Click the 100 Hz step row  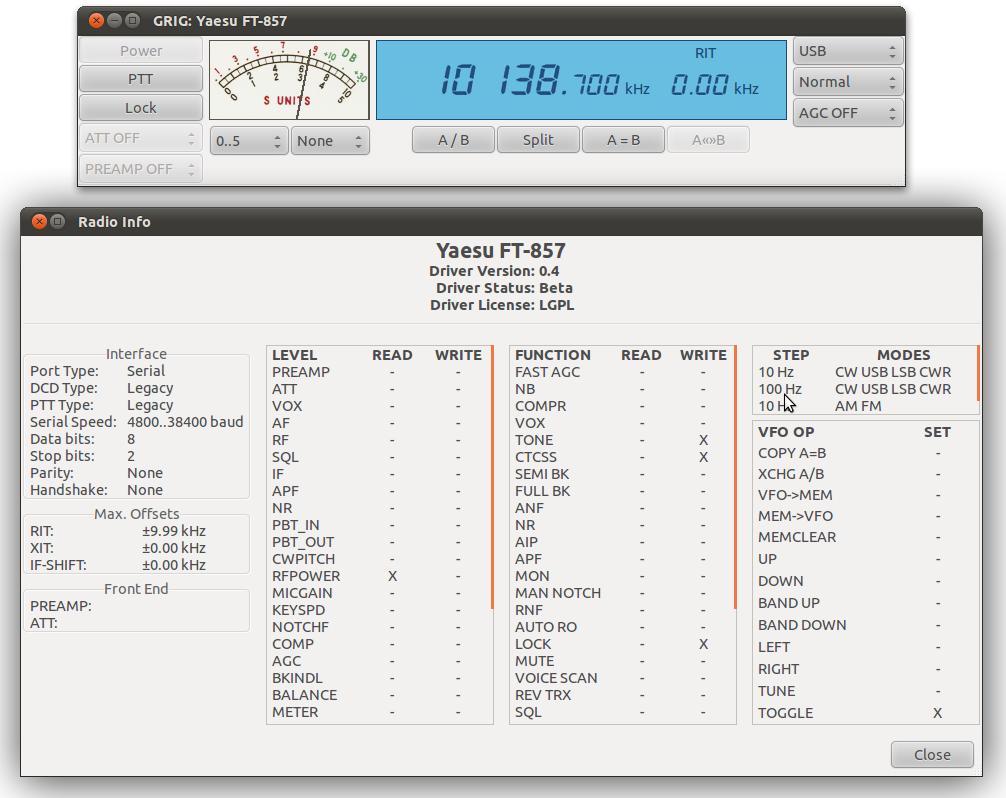pyautogui.click(x=865, y=389)
